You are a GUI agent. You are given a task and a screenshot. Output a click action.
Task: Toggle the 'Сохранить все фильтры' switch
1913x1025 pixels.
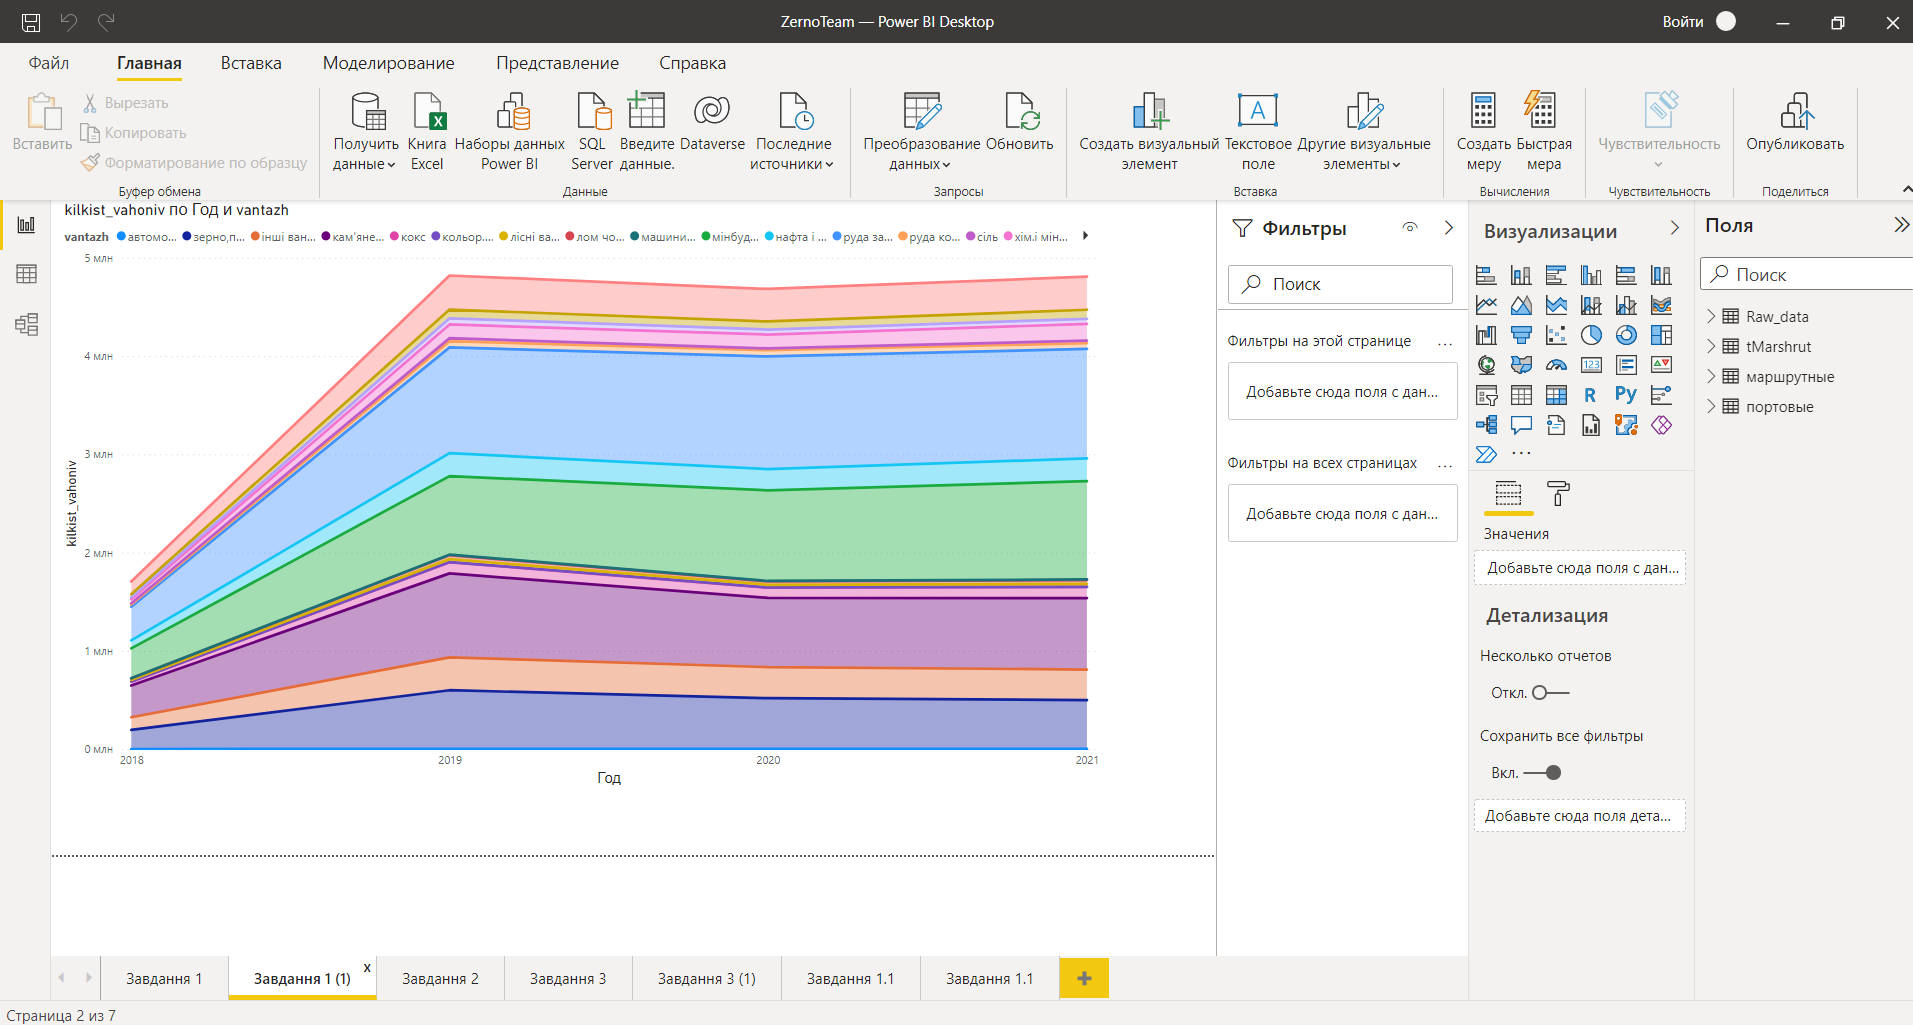click(1543, 773)
